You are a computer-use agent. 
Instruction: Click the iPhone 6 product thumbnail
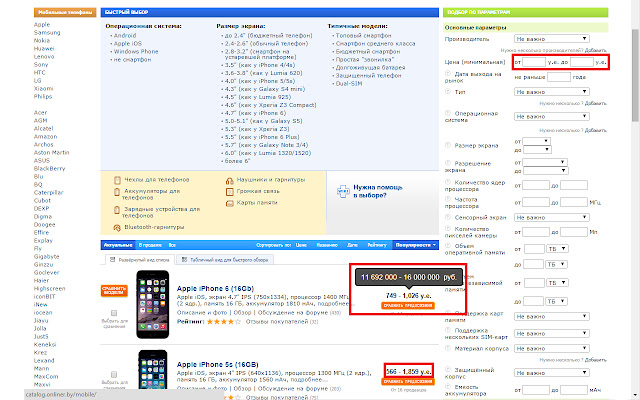(x=153, y=304)
